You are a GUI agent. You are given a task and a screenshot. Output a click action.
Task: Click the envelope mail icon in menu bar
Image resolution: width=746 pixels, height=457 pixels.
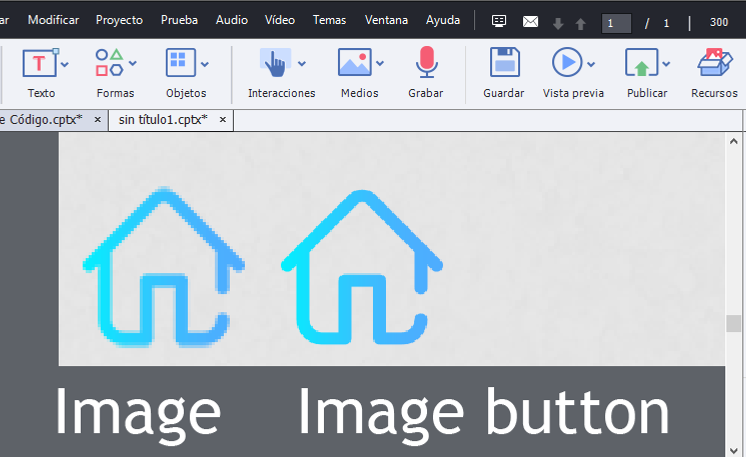(x=530, y=21)
